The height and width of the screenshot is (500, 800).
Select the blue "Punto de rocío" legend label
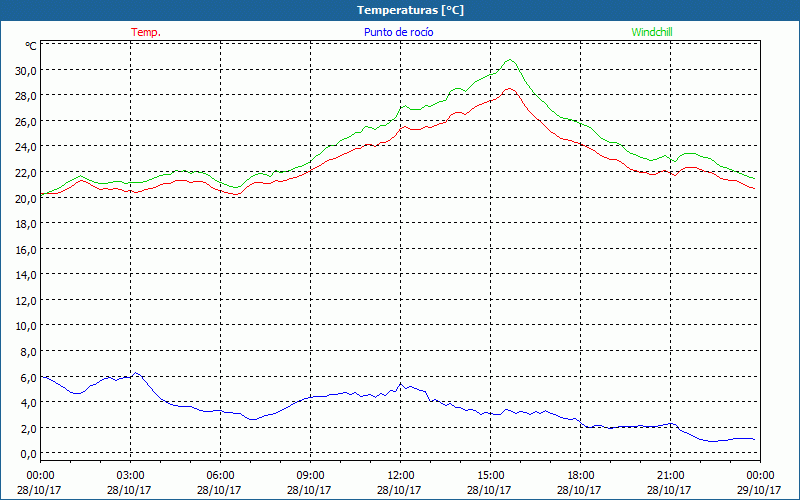[398, 32]
